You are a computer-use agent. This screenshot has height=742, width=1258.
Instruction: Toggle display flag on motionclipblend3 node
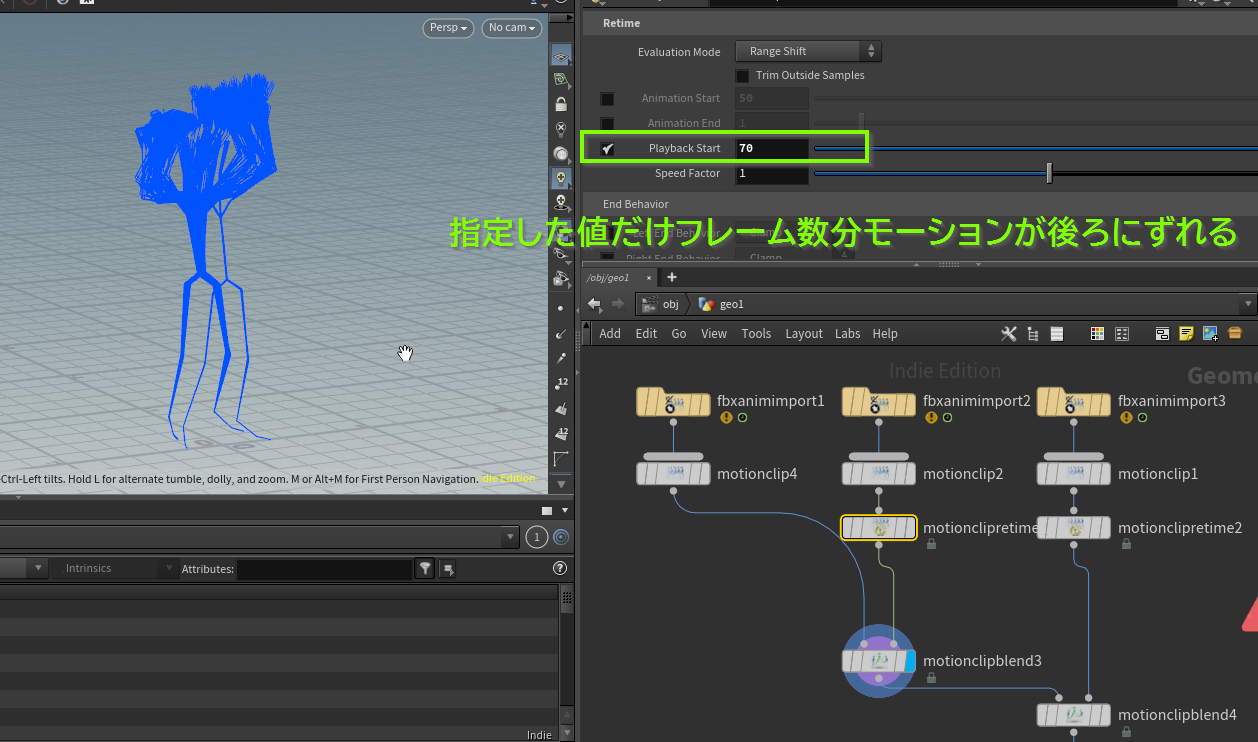point(910,661)
